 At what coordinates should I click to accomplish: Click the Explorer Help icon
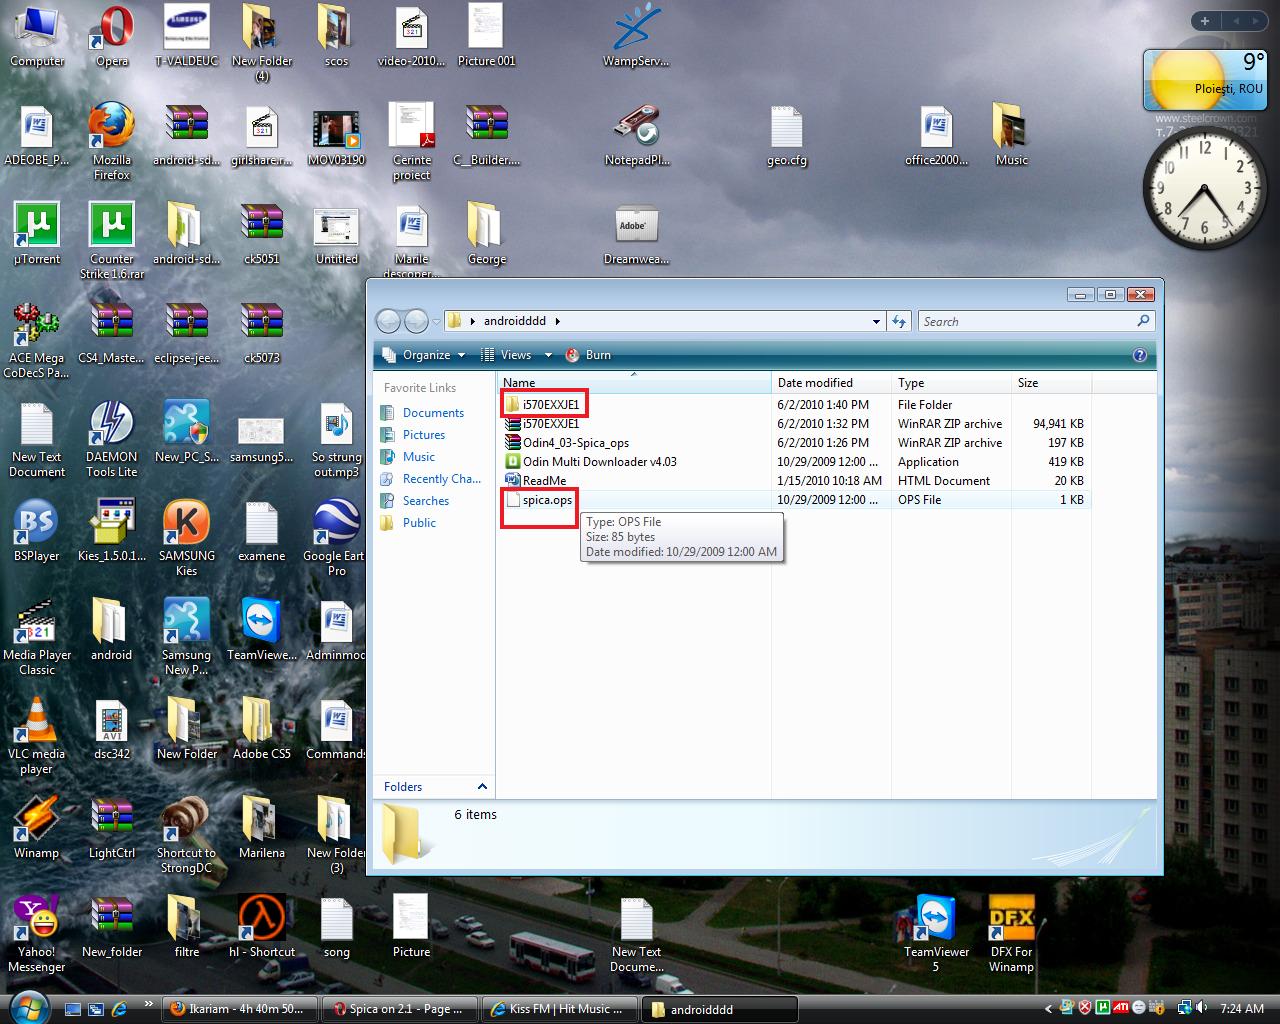tap(1139, 355)
